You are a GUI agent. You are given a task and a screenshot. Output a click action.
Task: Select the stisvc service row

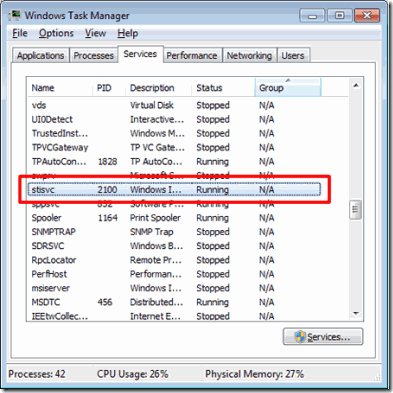[x=174, y=190]
